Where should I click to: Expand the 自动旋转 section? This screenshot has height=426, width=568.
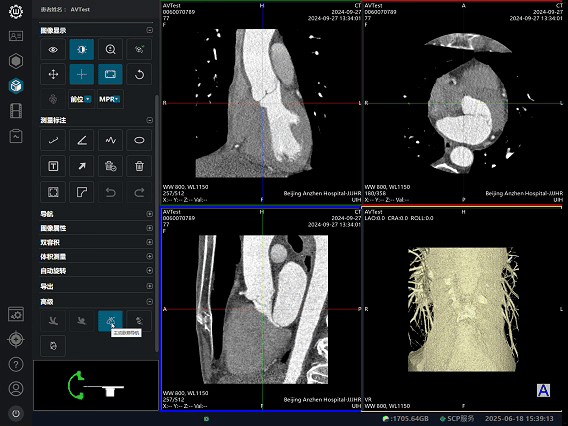[149, 271]
